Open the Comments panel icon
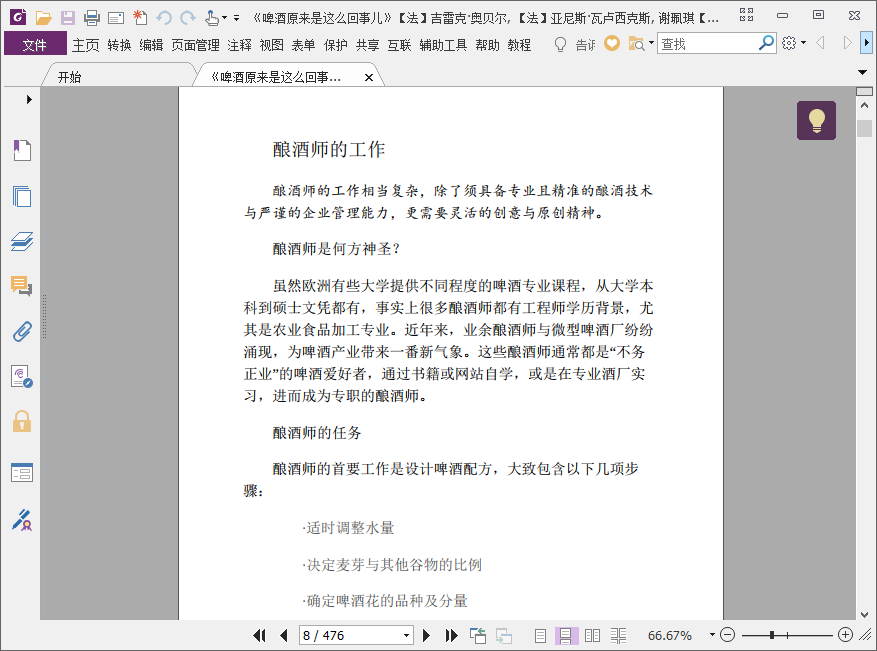Screen dimensions: 877x651 (22, 286)
